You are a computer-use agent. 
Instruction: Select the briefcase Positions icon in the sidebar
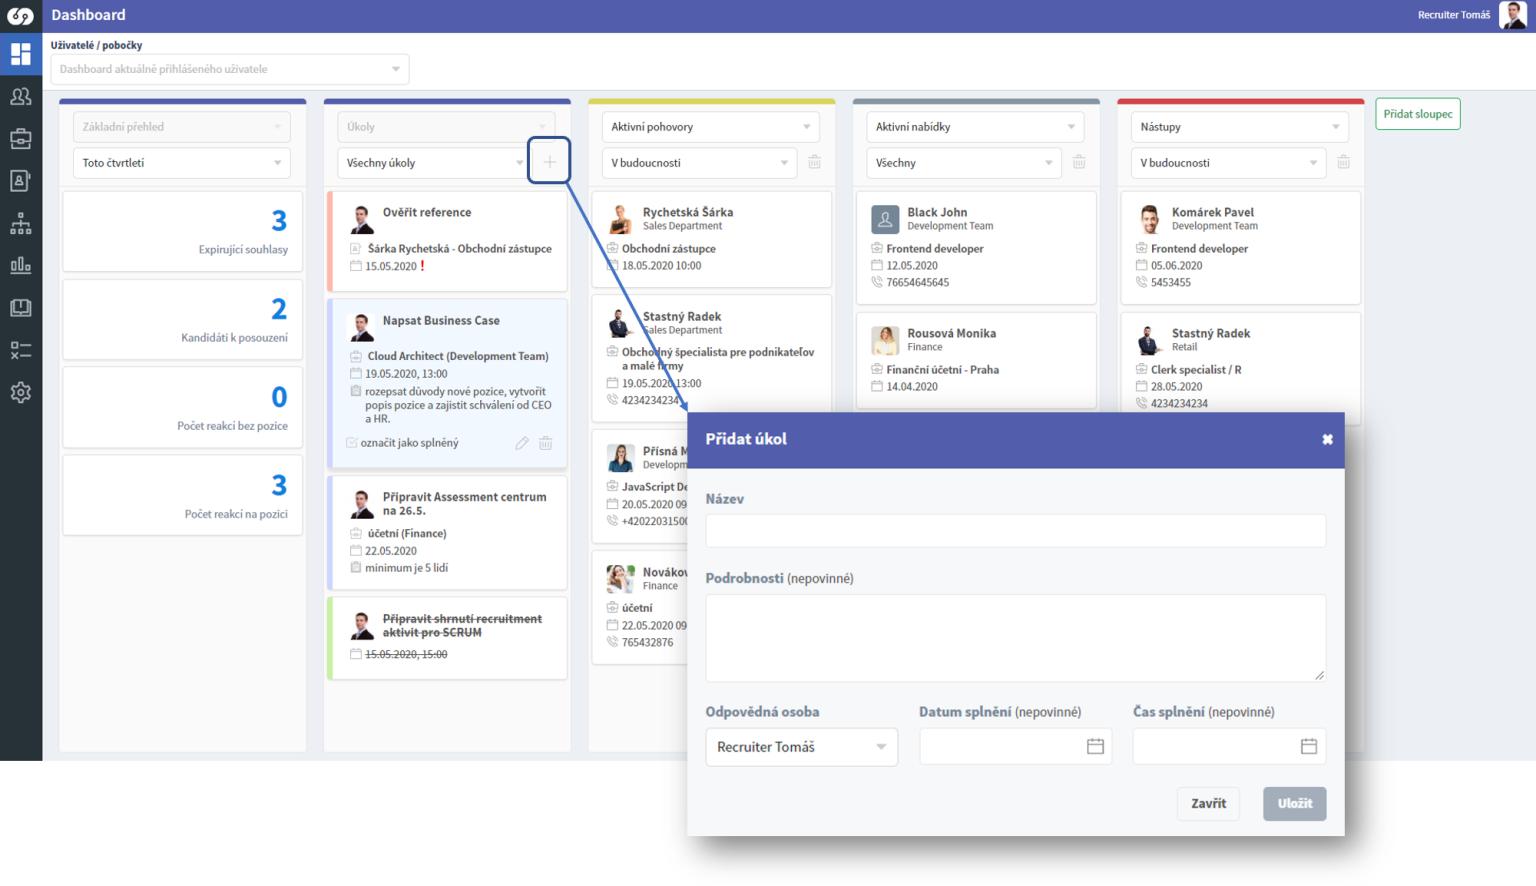pos(21,139)
